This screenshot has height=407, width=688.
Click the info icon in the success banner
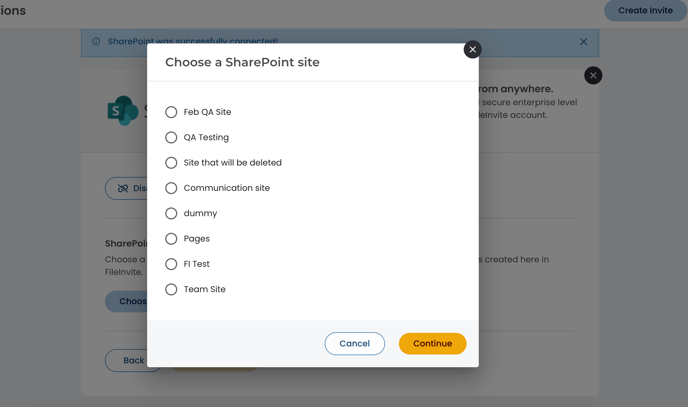96,41
